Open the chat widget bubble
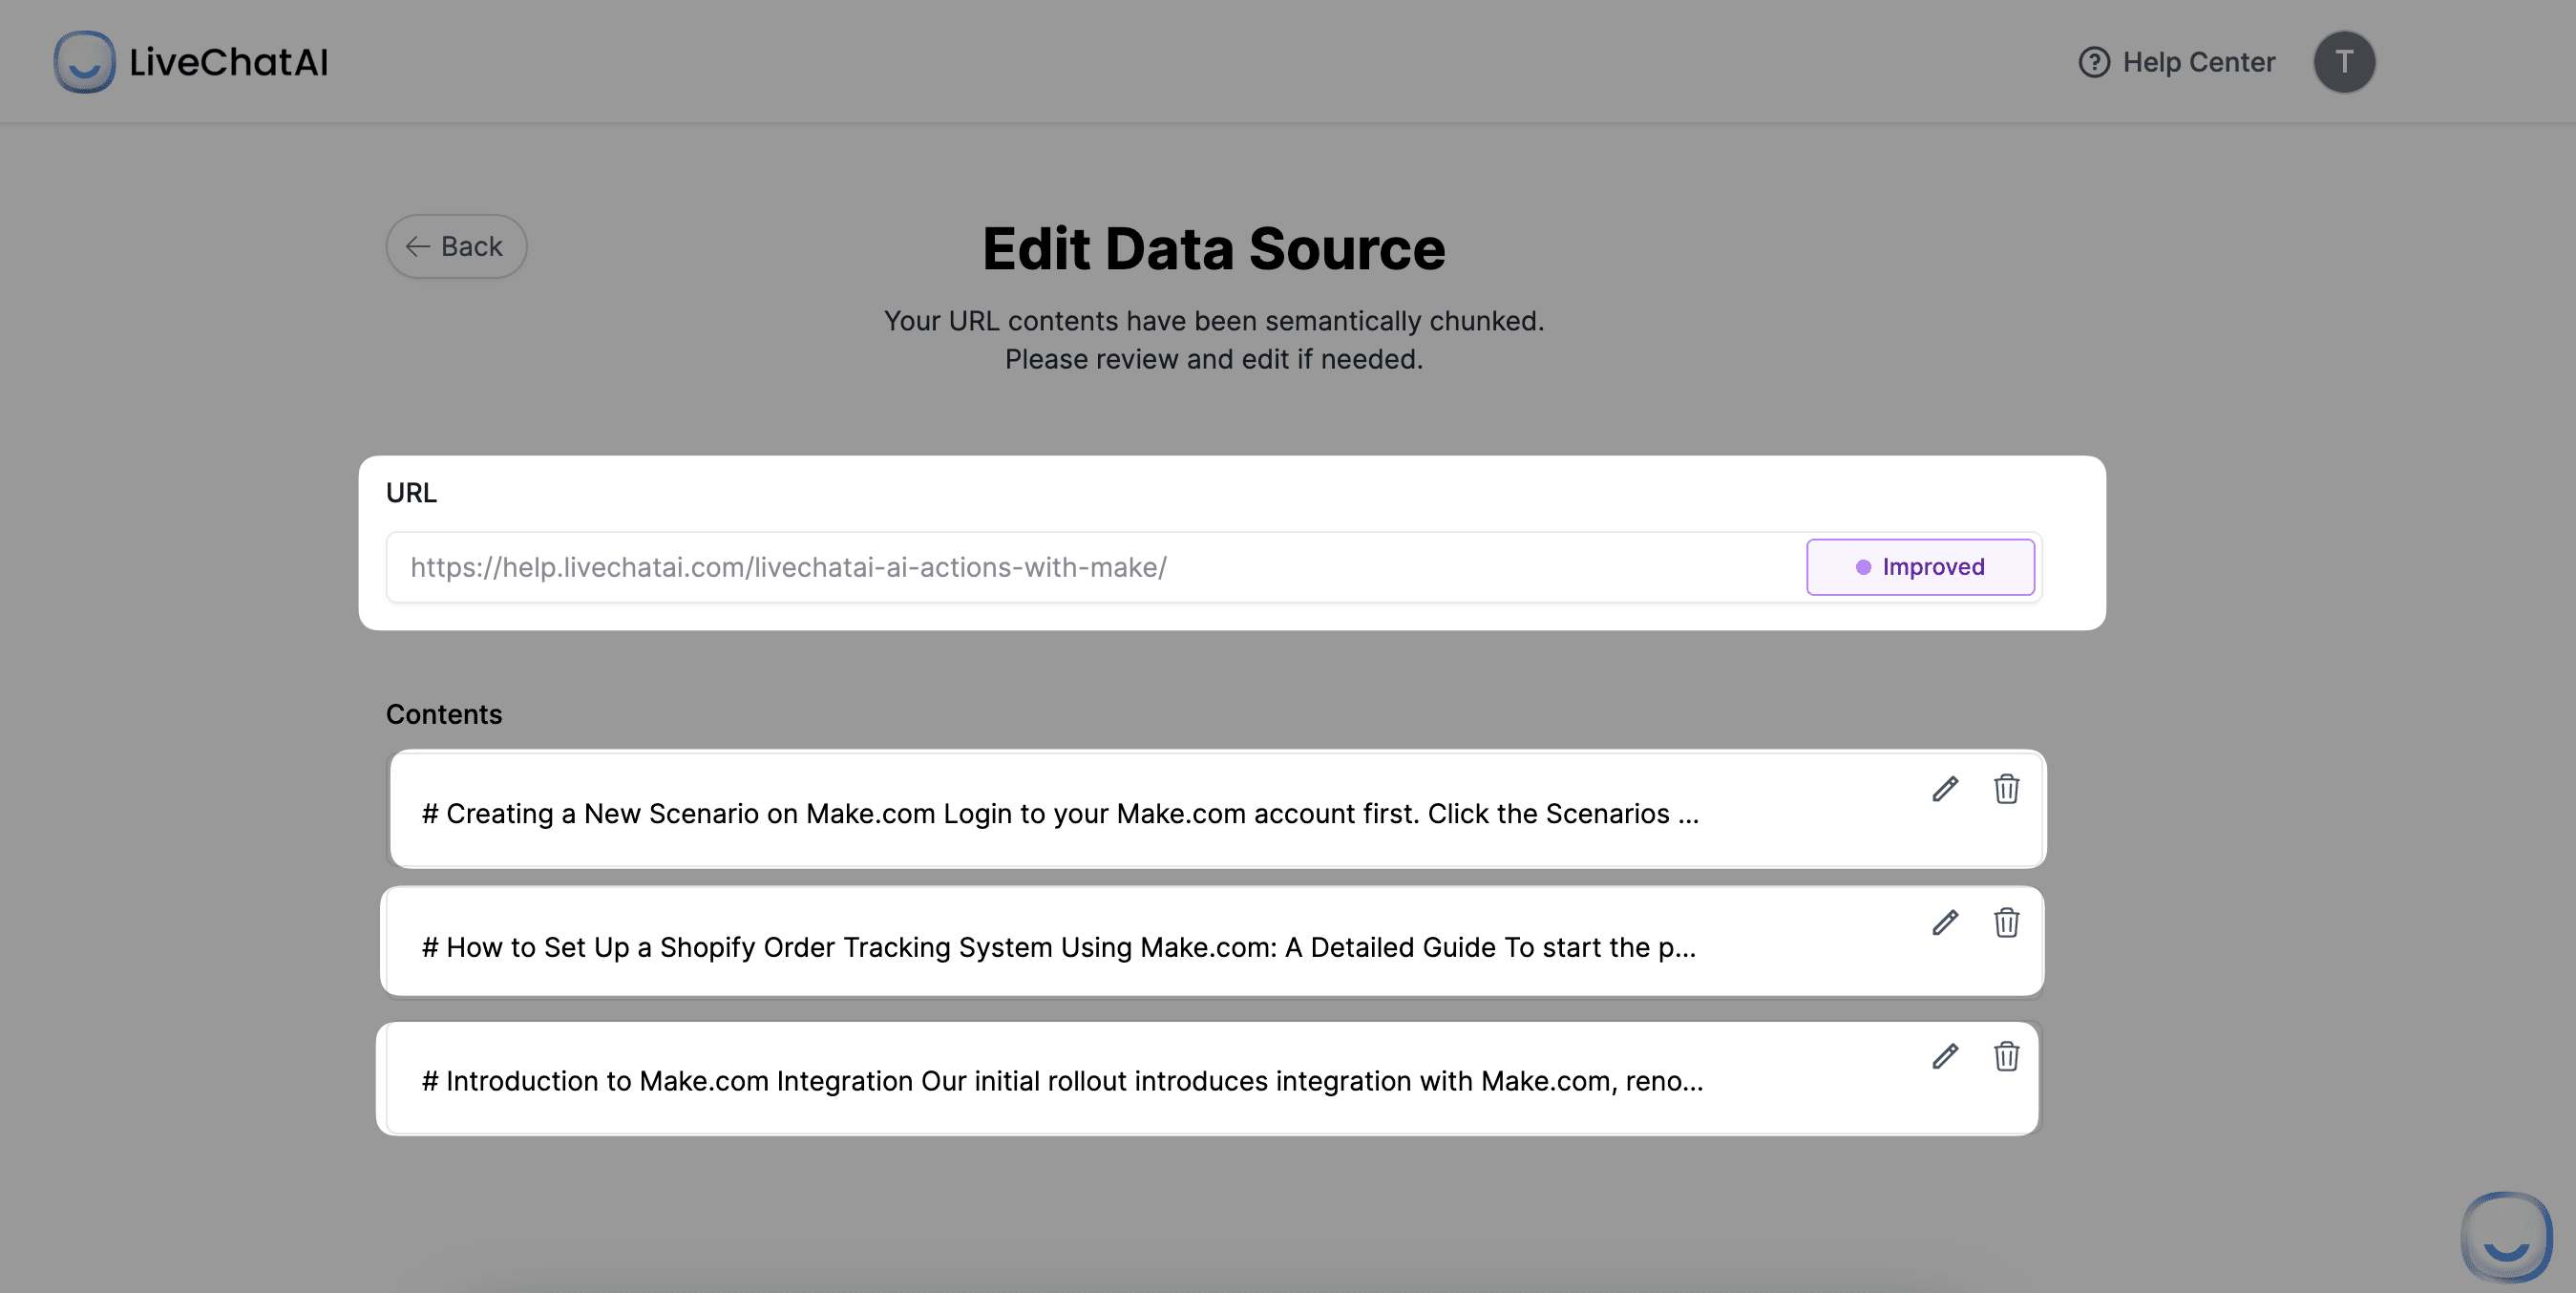Viewport: 2576px width, 1293px height. coord(2506,1237)
